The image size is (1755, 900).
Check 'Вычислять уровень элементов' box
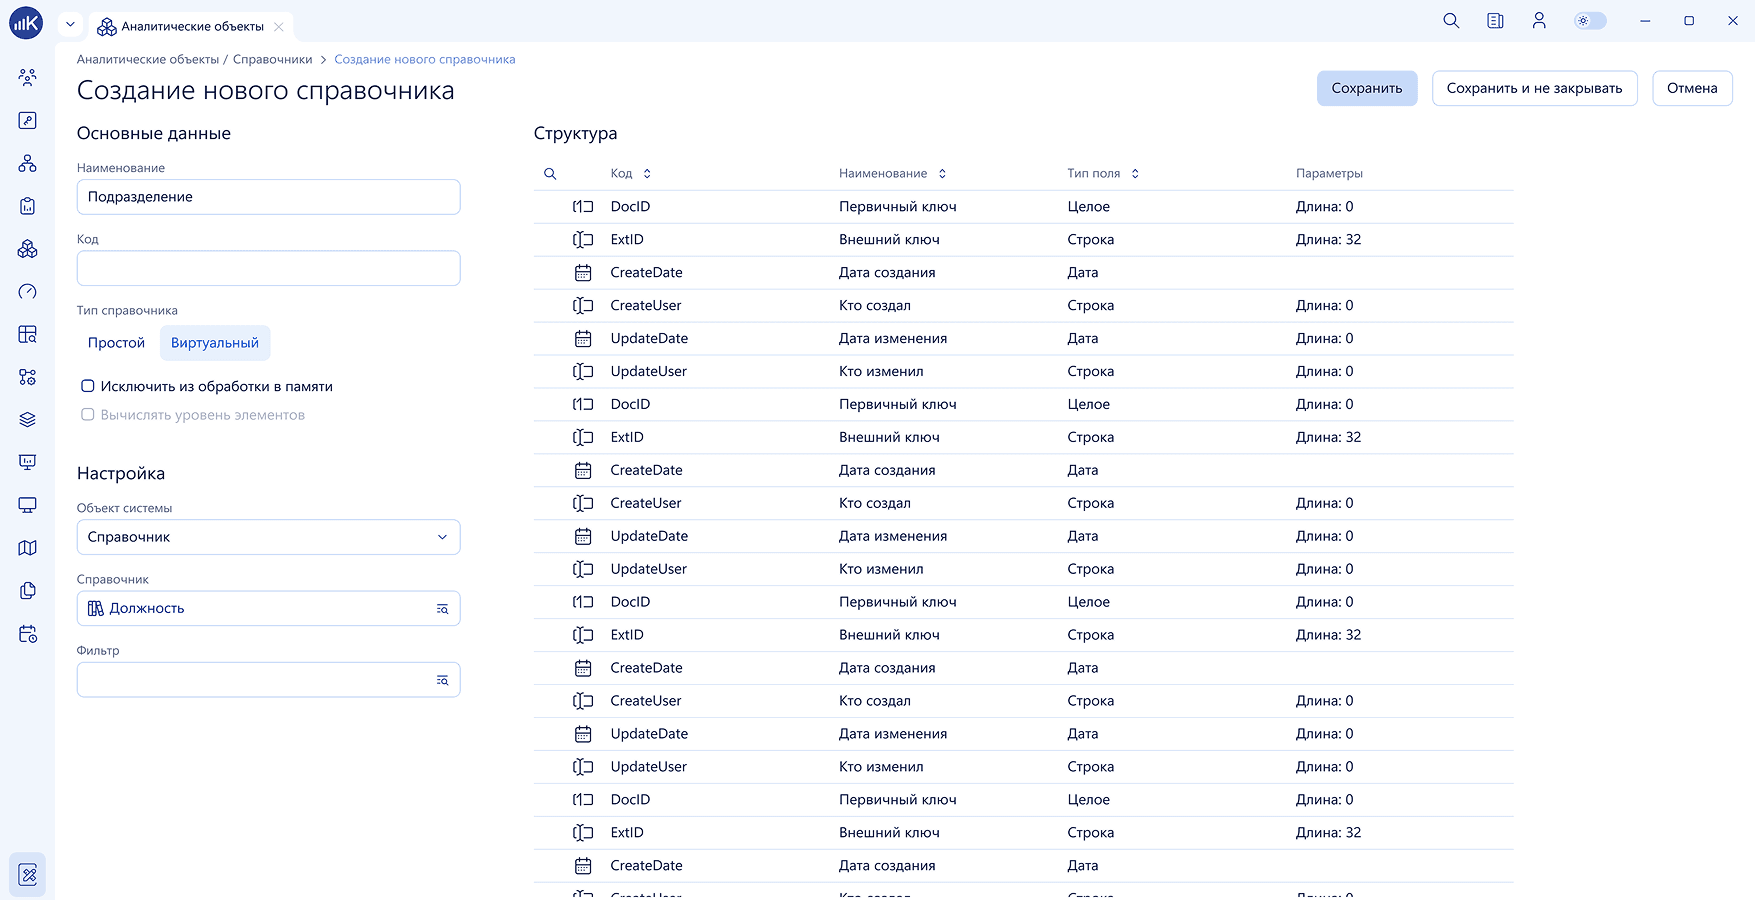click(88, 415)
